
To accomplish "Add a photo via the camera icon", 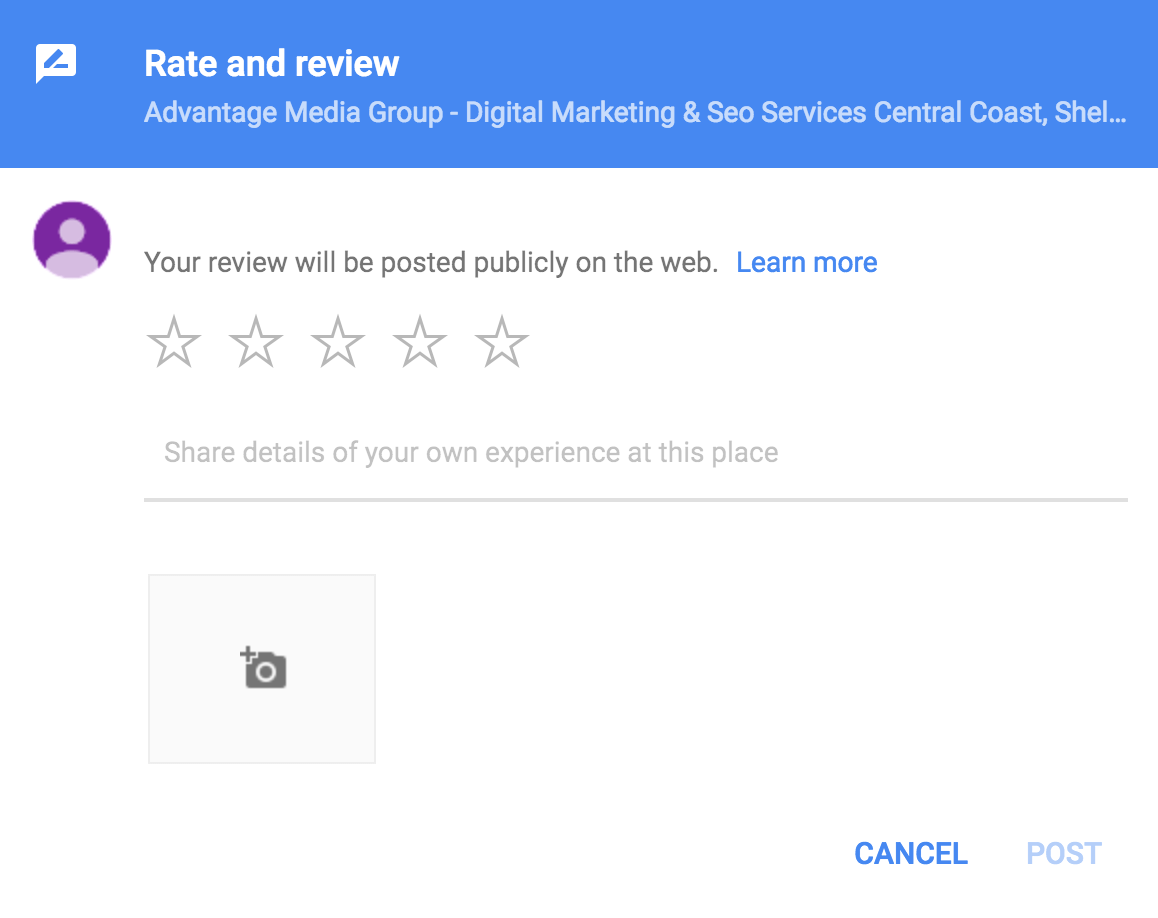I will [264, 669].
